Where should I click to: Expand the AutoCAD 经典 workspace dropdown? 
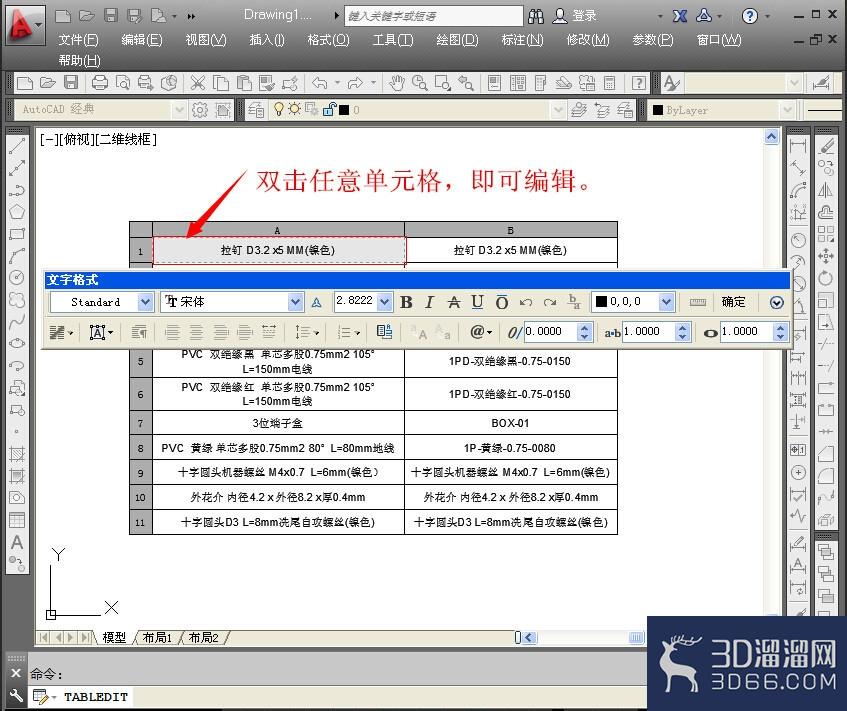pyautogui.click(x=179, y=110)
